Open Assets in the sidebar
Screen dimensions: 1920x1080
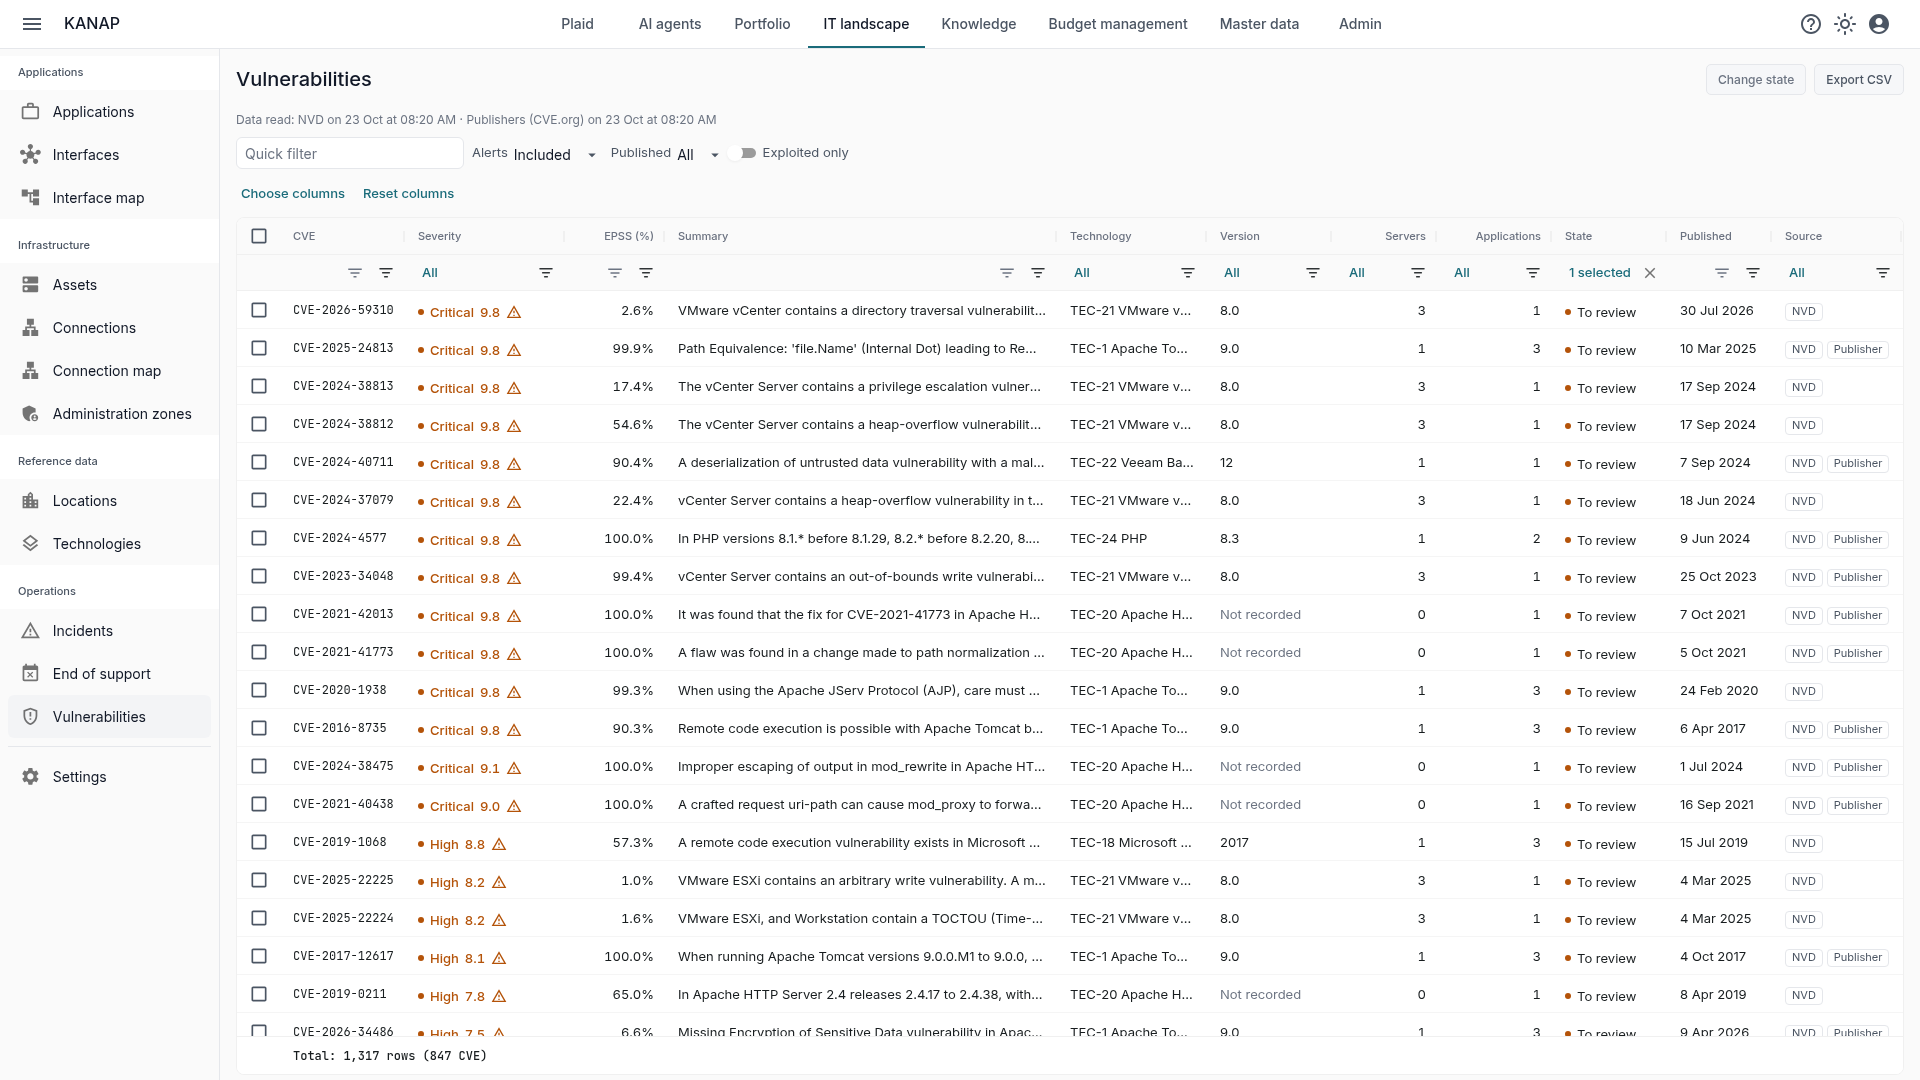tap(109, 285)
